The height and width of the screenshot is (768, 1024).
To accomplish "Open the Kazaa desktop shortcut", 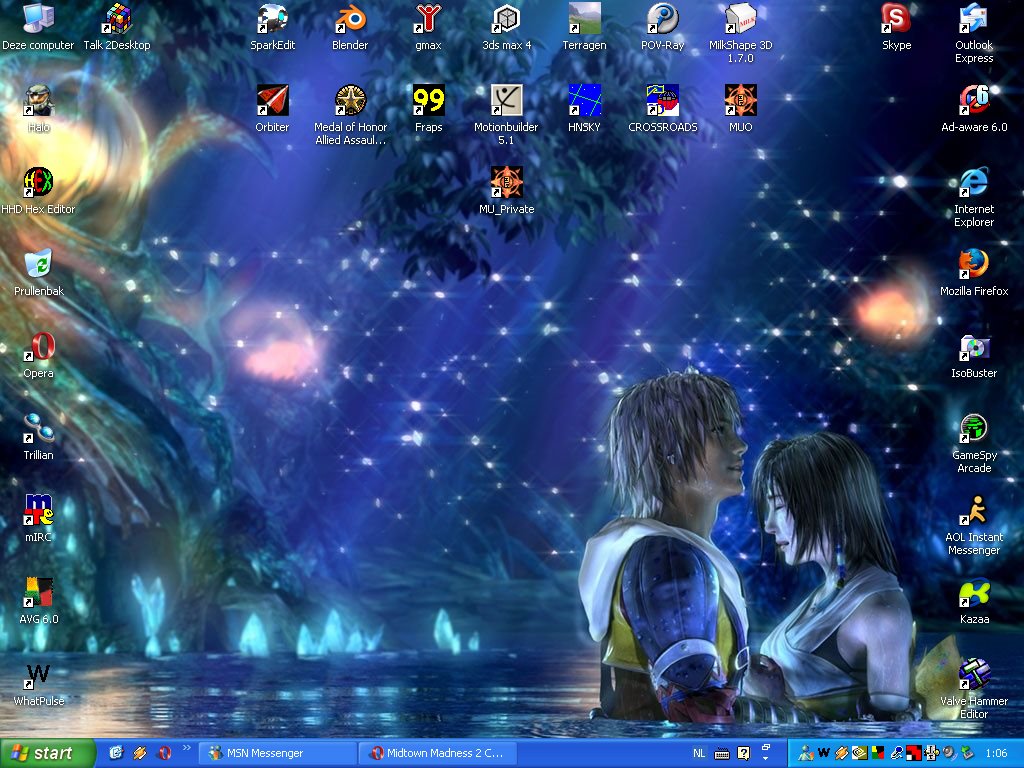I will (973, 593).
